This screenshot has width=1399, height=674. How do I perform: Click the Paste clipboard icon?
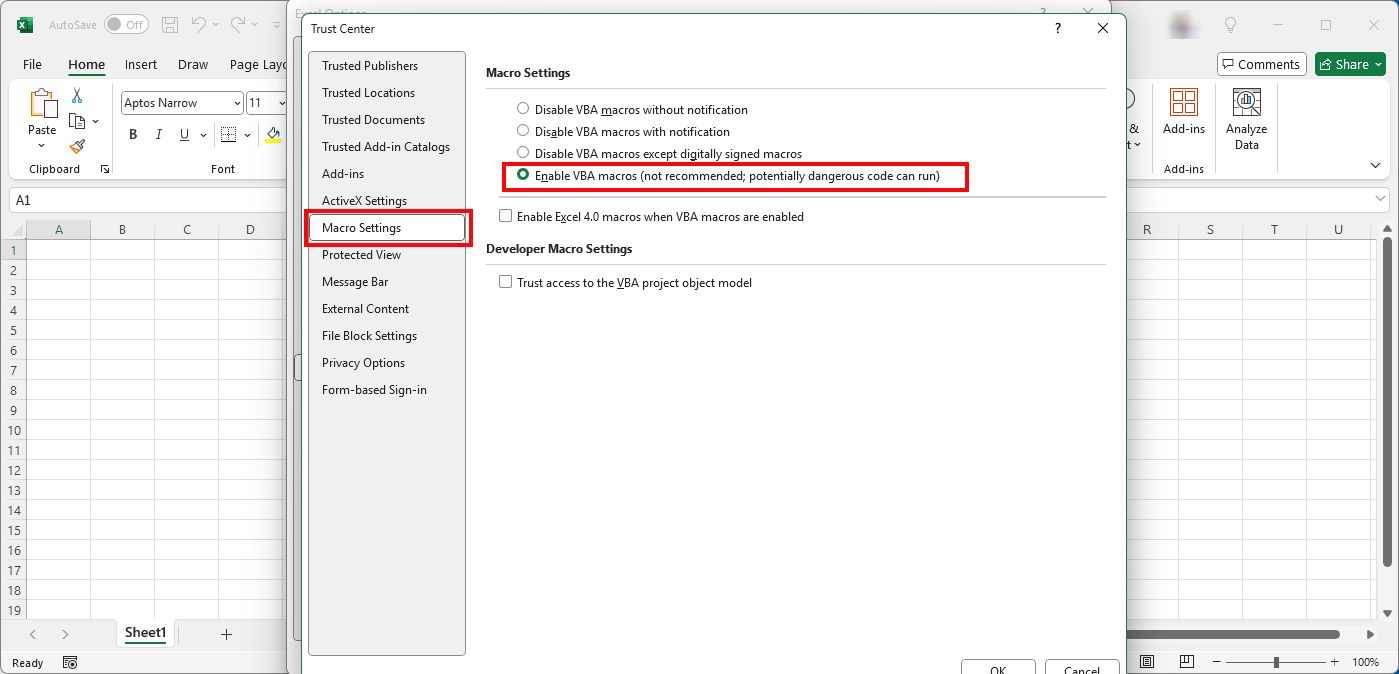pyautogui.click(x=42, y=104)
